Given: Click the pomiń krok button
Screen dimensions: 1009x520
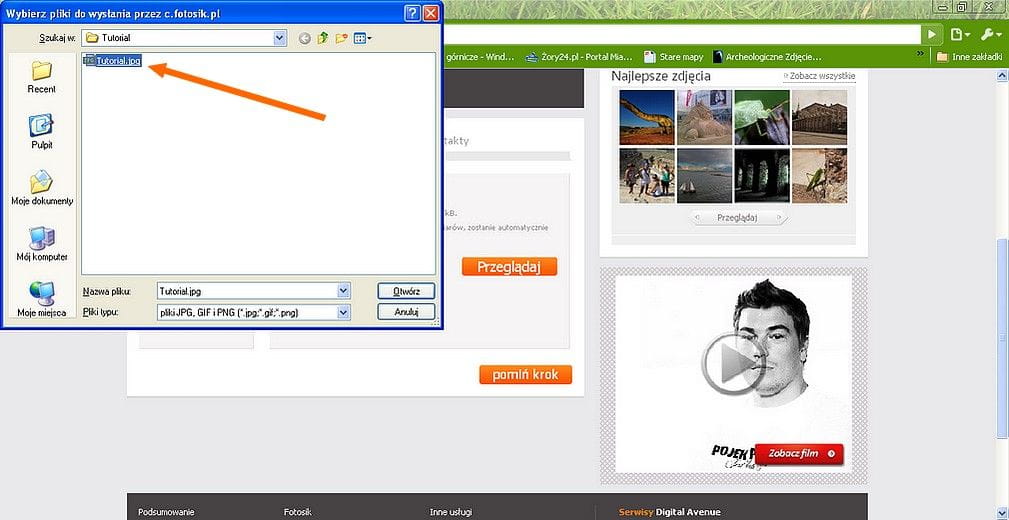Looking at the screenshot, I should click(x=525, y=375).
